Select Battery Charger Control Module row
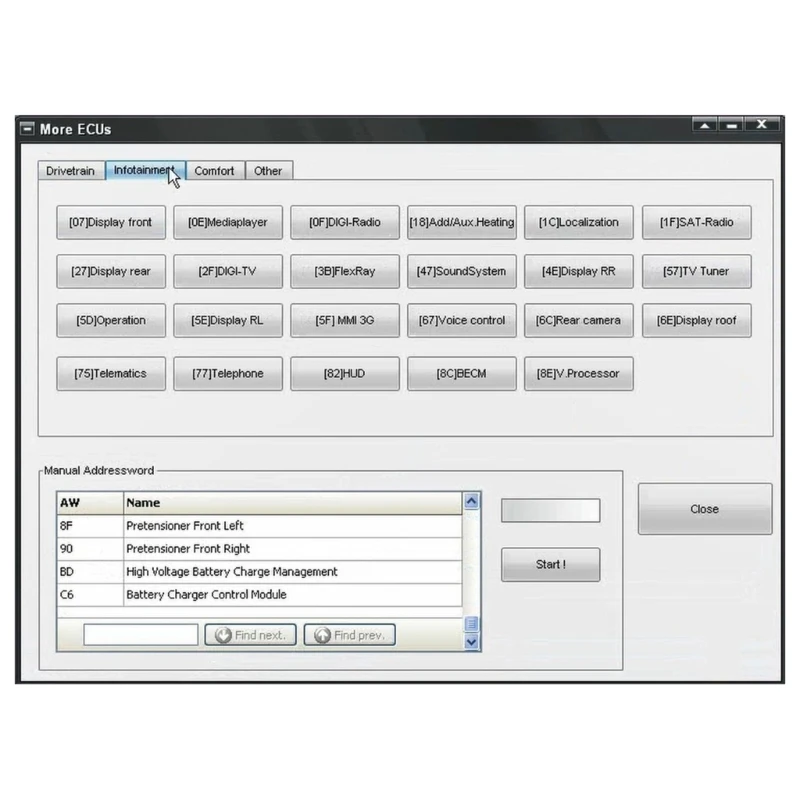This screenshot has width=800, height=800. pos(259,595)
